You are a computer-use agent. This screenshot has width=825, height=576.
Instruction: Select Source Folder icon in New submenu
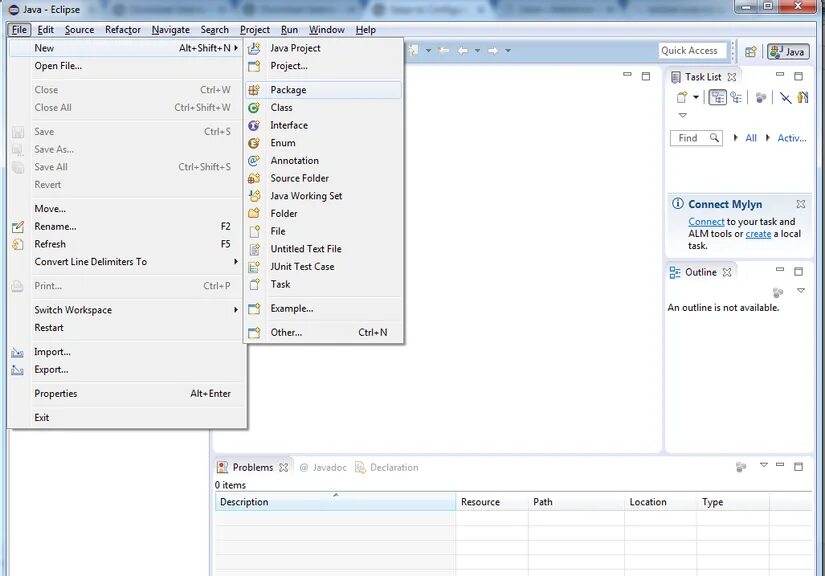(x=254, y=178)
